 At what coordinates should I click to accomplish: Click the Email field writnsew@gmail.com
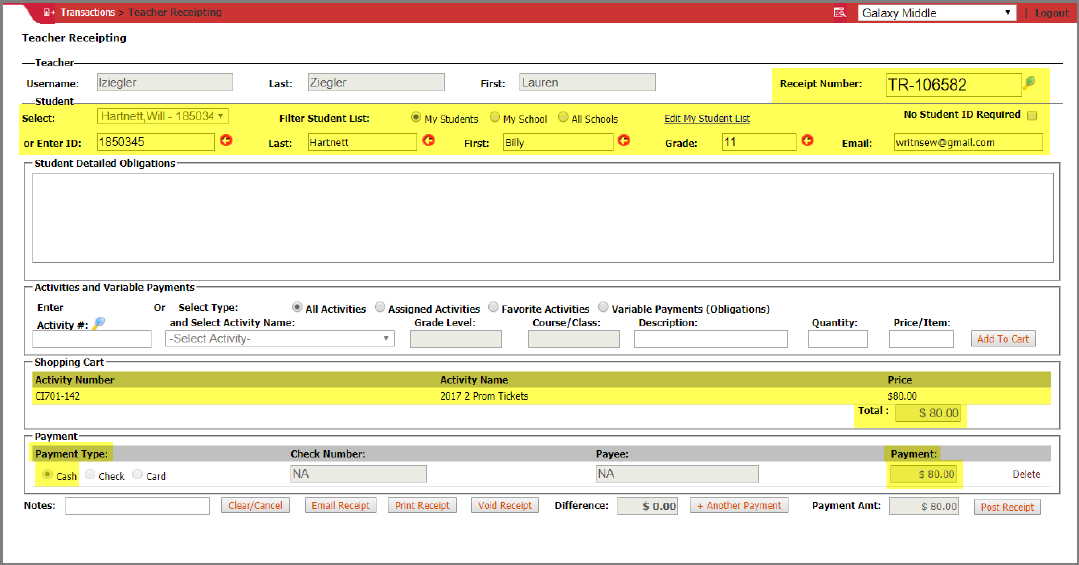tap(968, 142)
